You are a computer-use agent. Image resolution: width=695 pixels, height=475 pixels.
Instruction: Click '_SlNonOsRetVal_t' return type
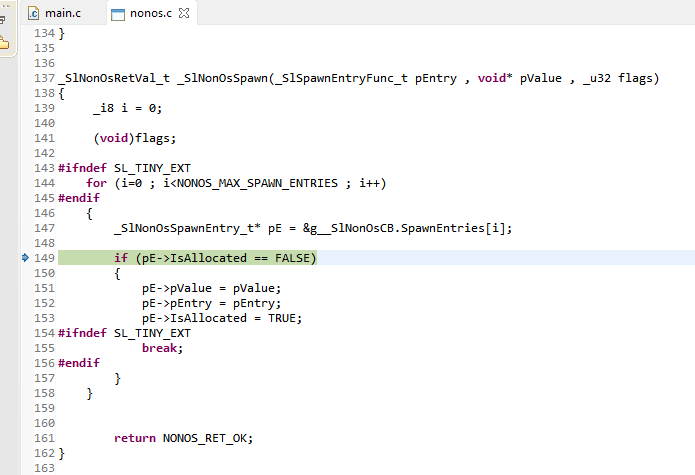[x=114, y=78]
